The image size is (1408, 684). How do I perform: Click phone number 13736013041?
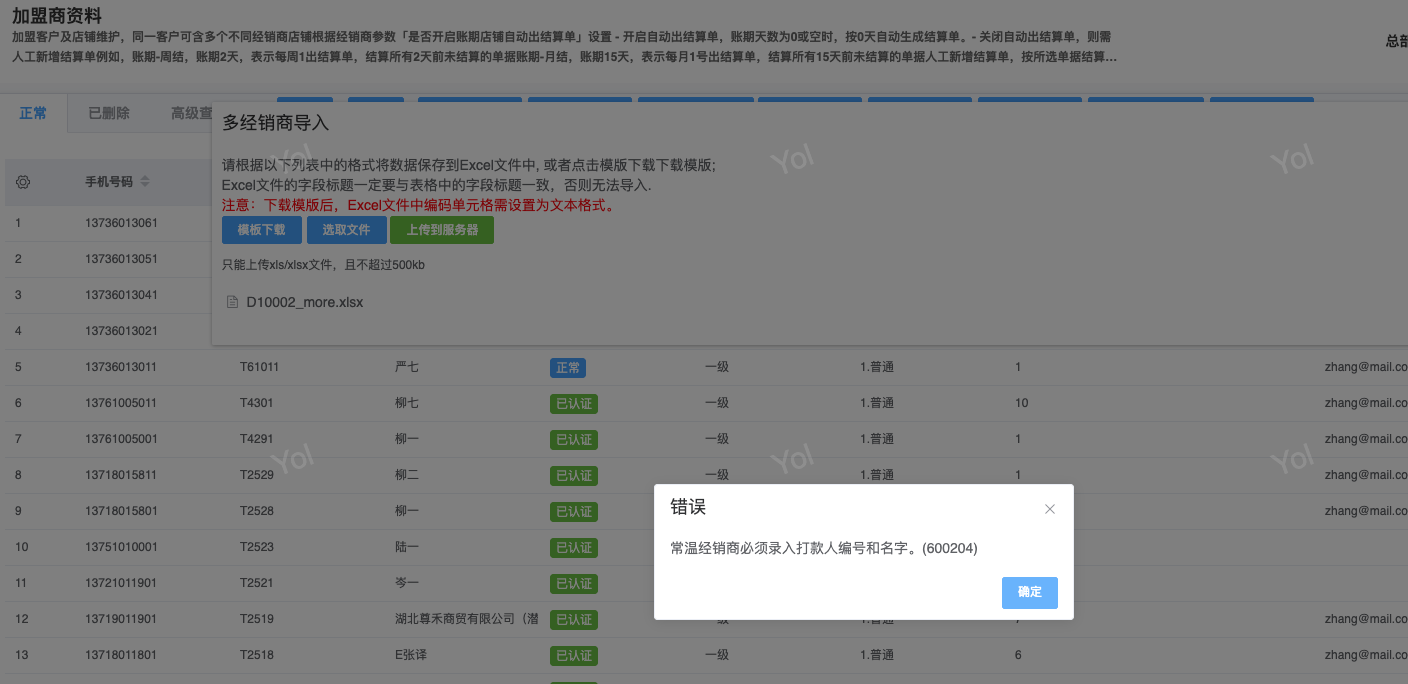121,295
